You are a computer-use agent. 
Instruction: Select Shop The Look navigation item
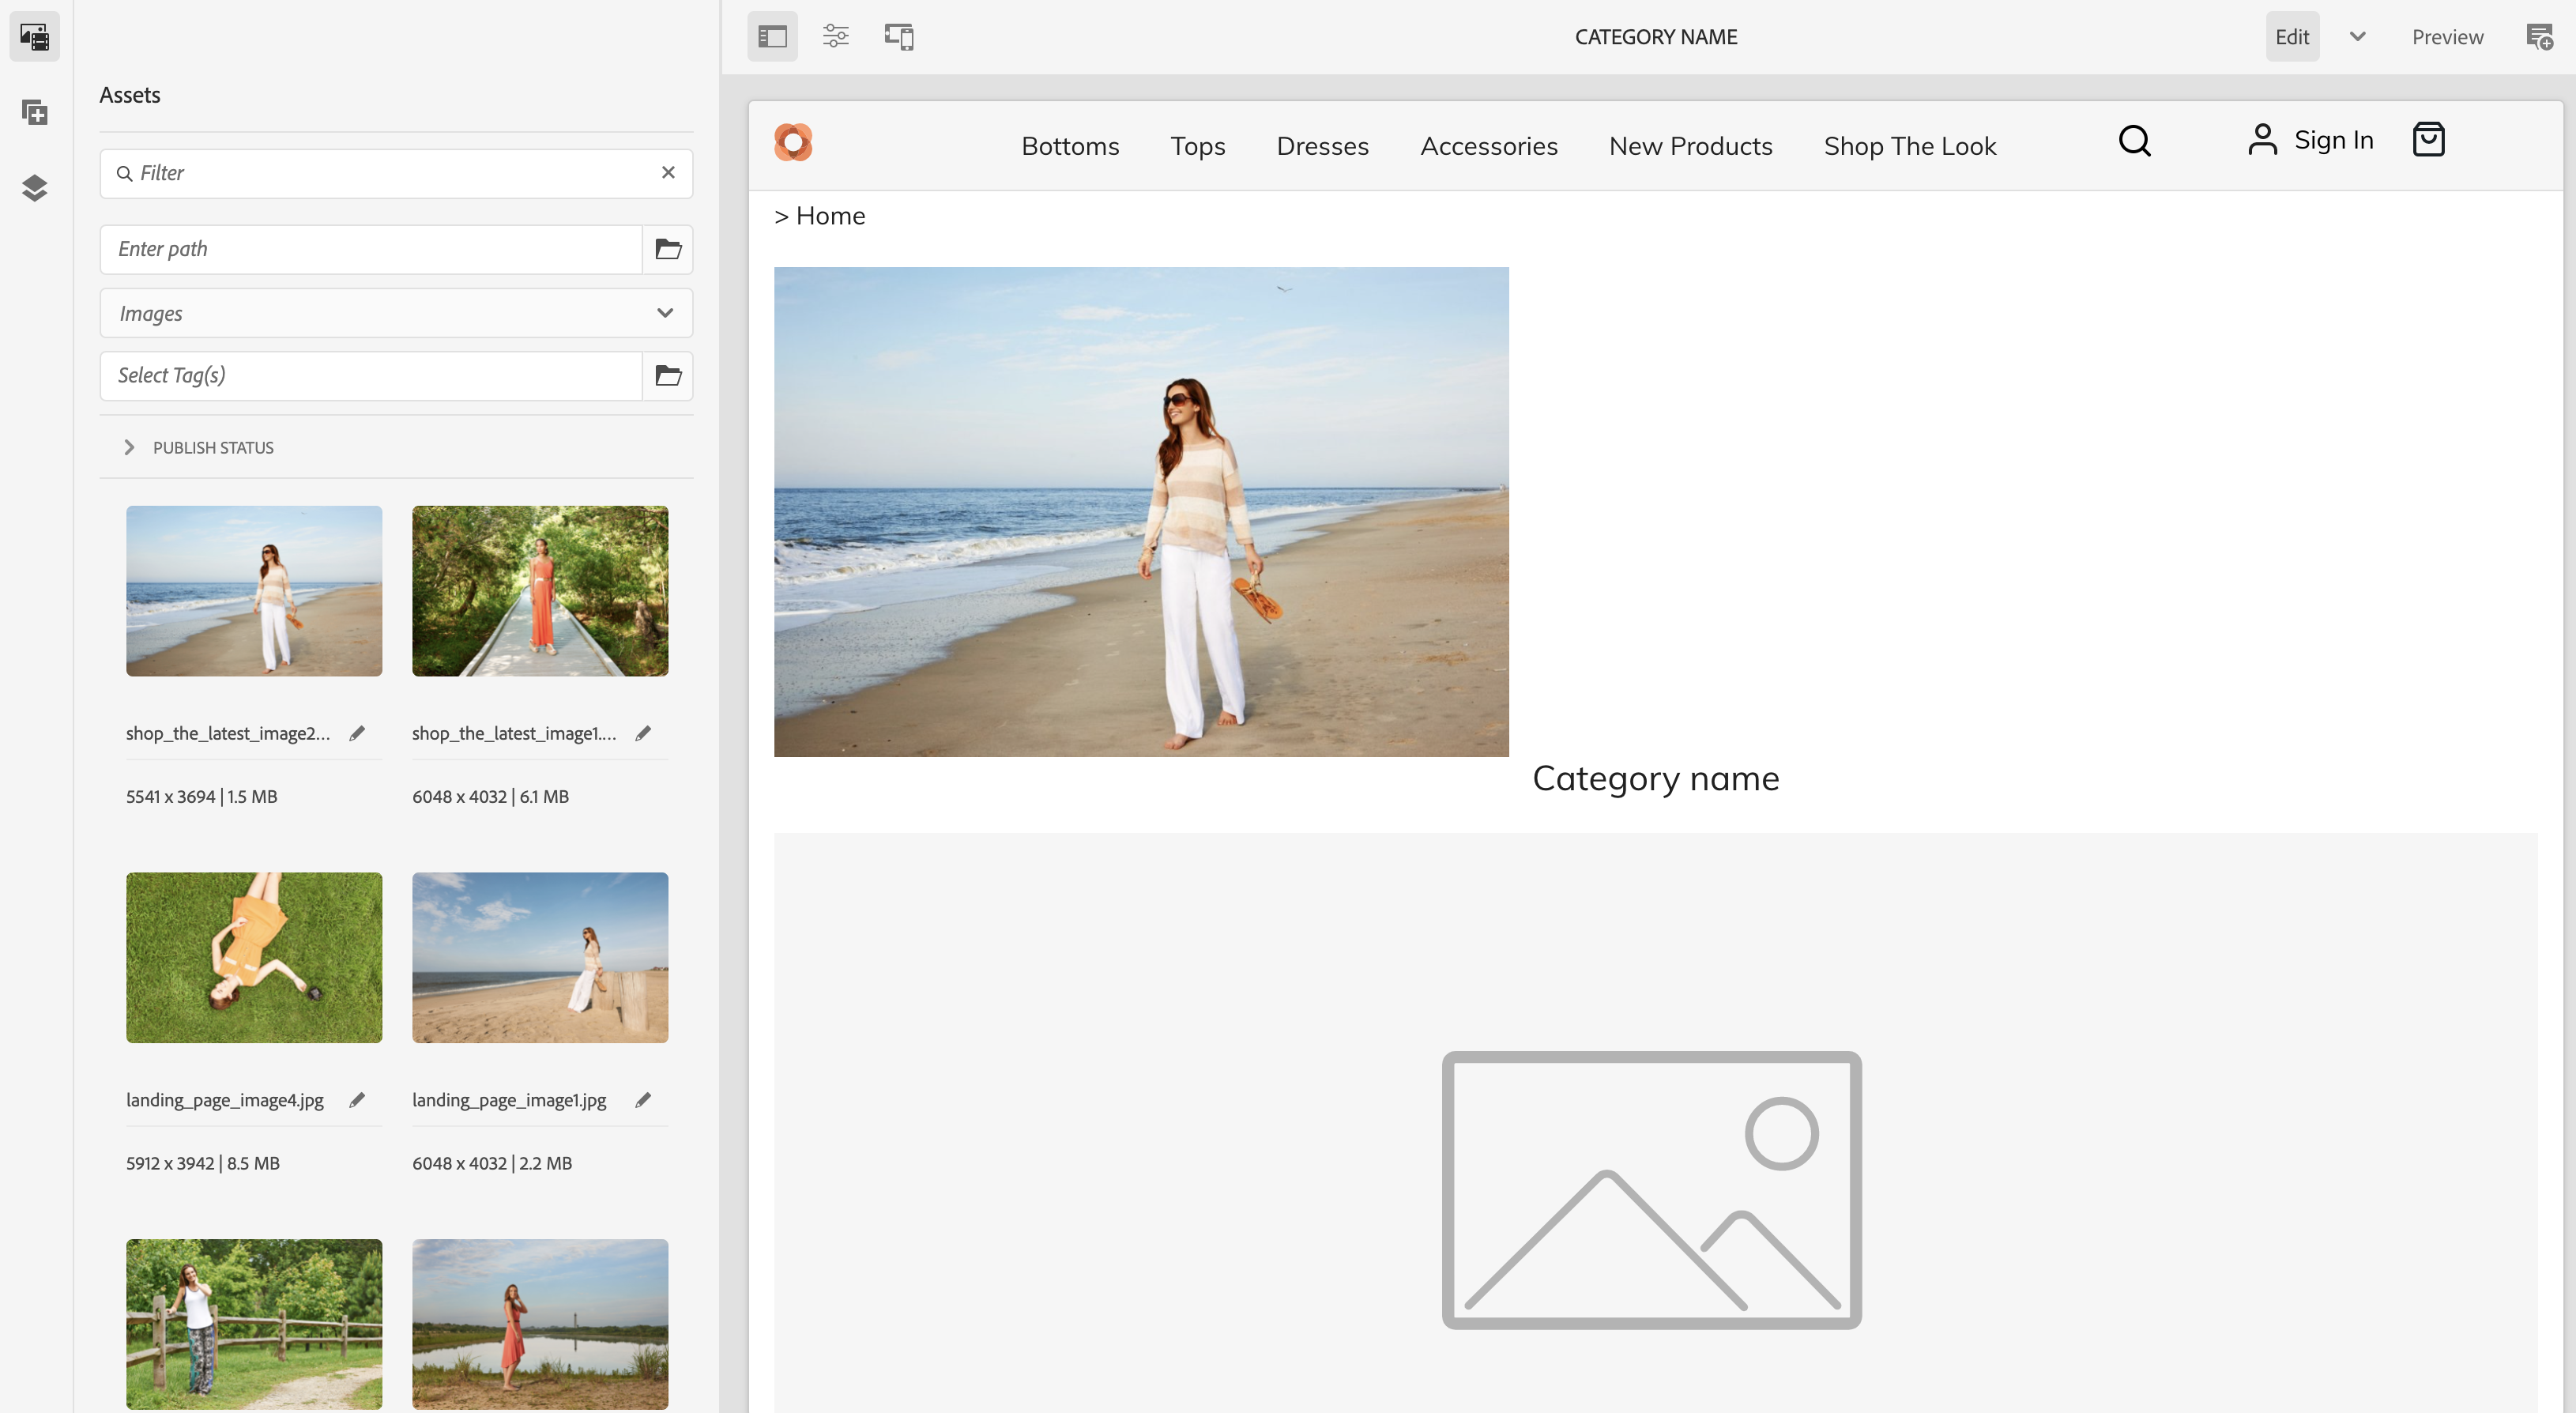click(x=1909, y=146)
